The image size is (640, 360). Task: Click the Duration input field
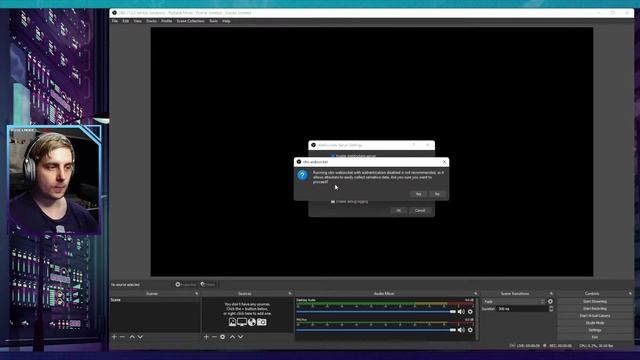[x=522, y=309]
